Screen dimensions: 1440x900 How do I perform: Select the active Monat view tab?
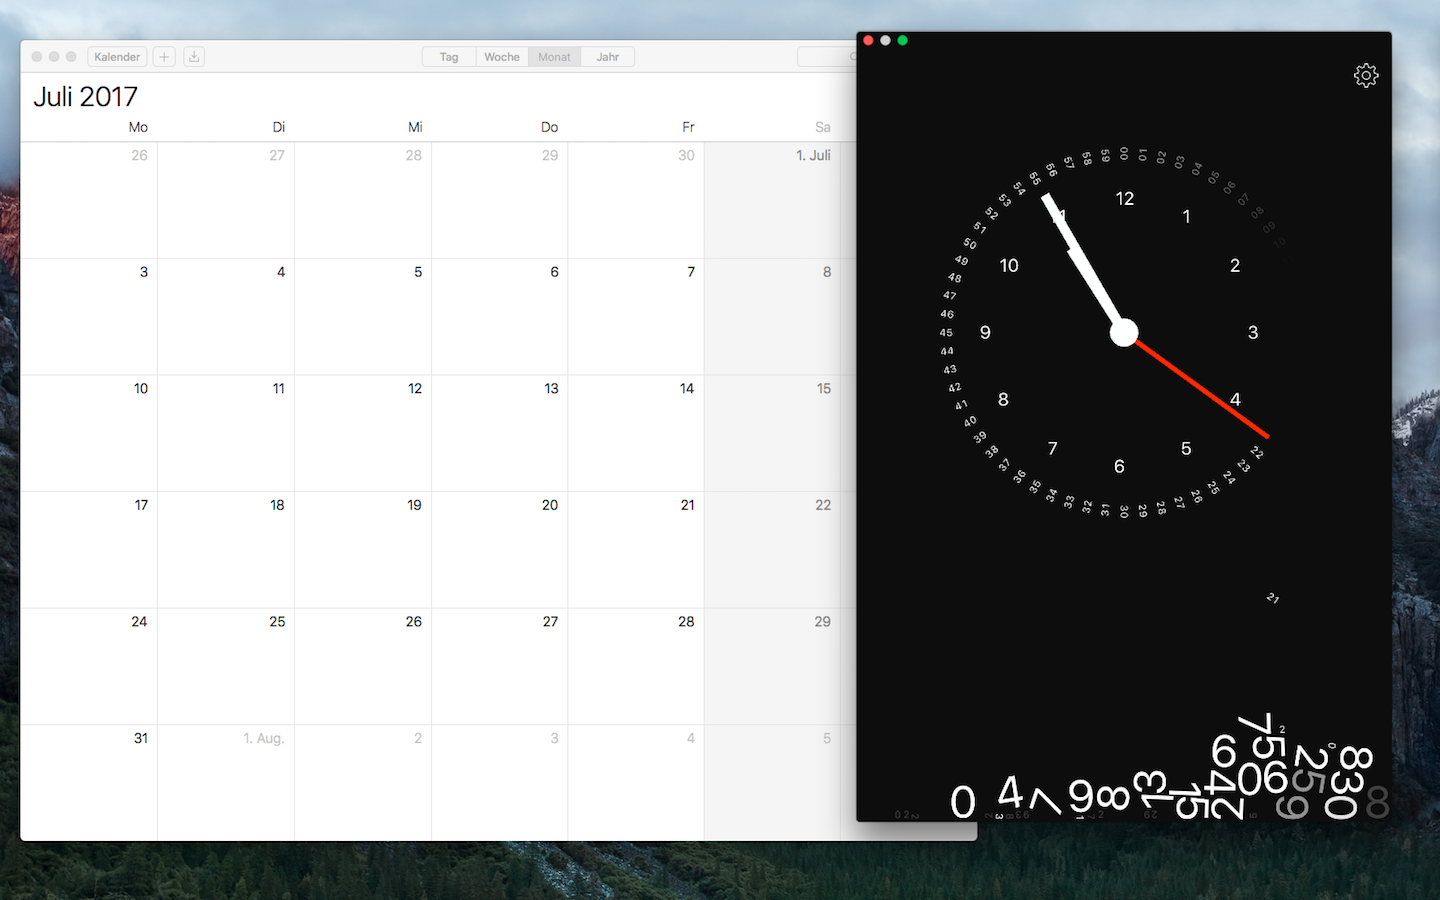tap(553, 56)
